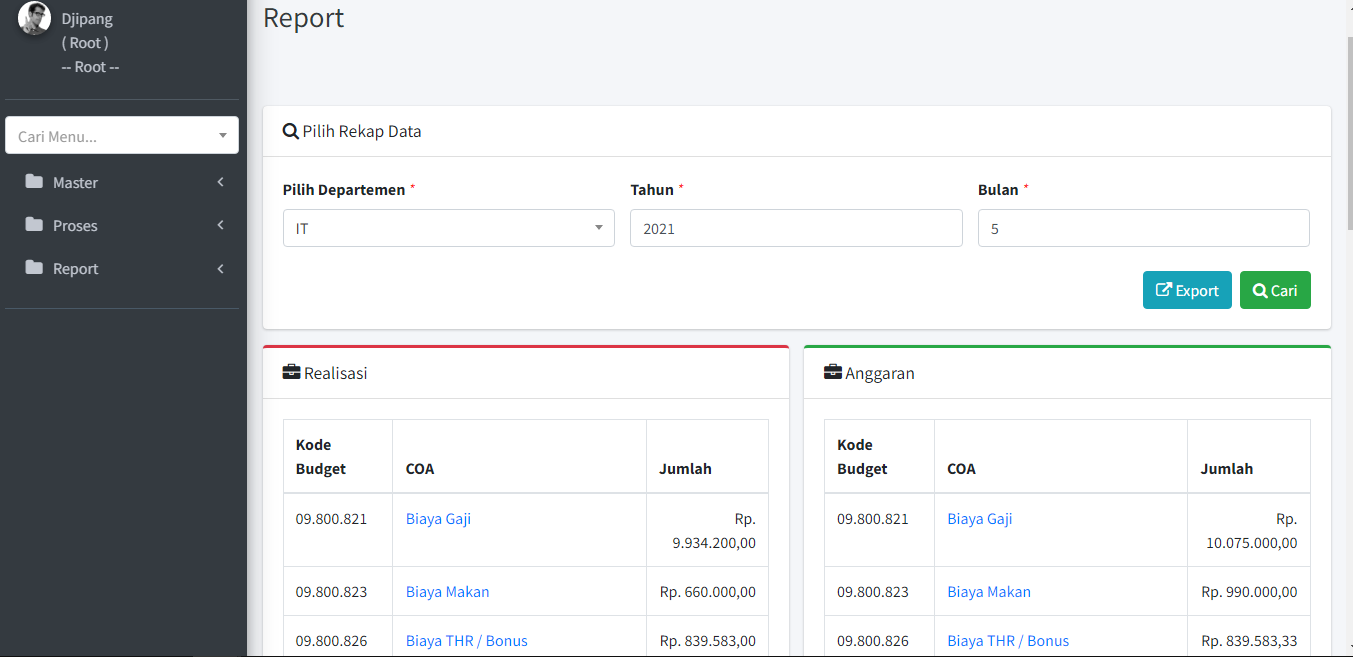This screenshot has height=657, width=1353.
Task: Click the magnifier icon beside Pilih Rekap Data
Action: (x=291, y=131)
